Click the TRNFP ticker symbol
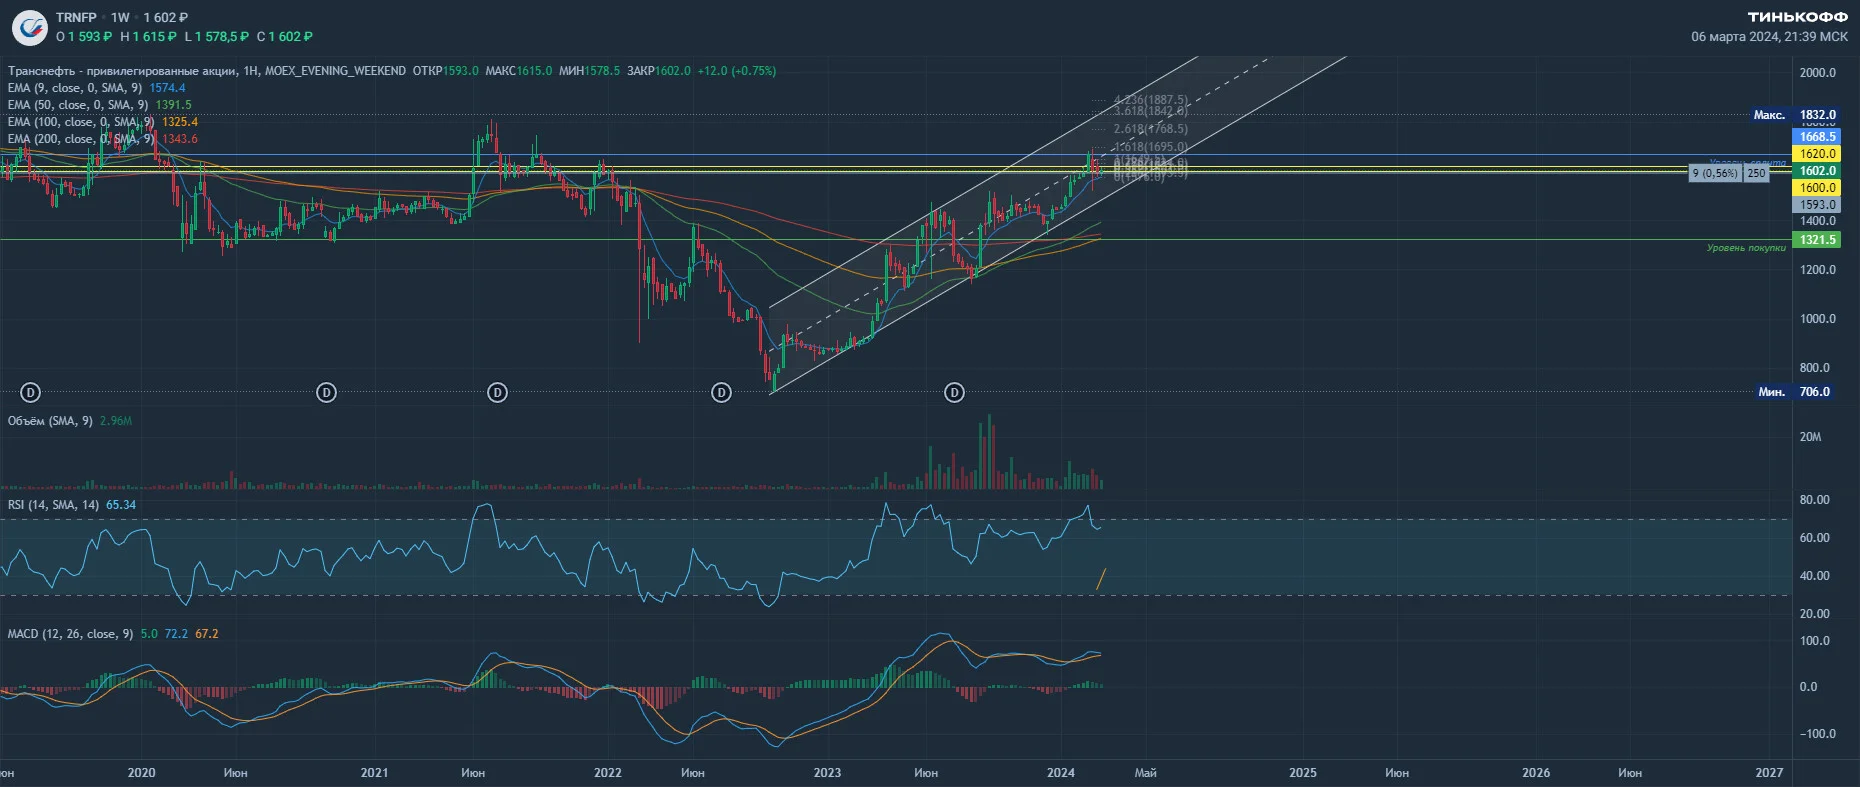 coord(76,17)
